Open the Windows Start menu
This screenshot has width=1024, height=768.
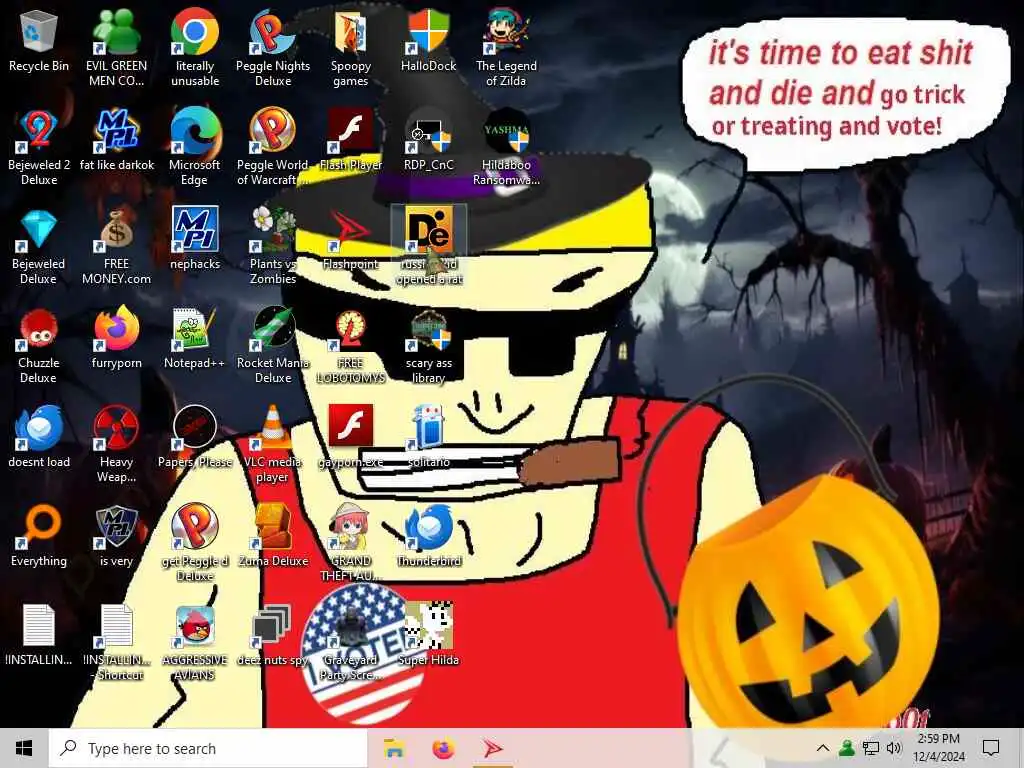pos(24,748)
